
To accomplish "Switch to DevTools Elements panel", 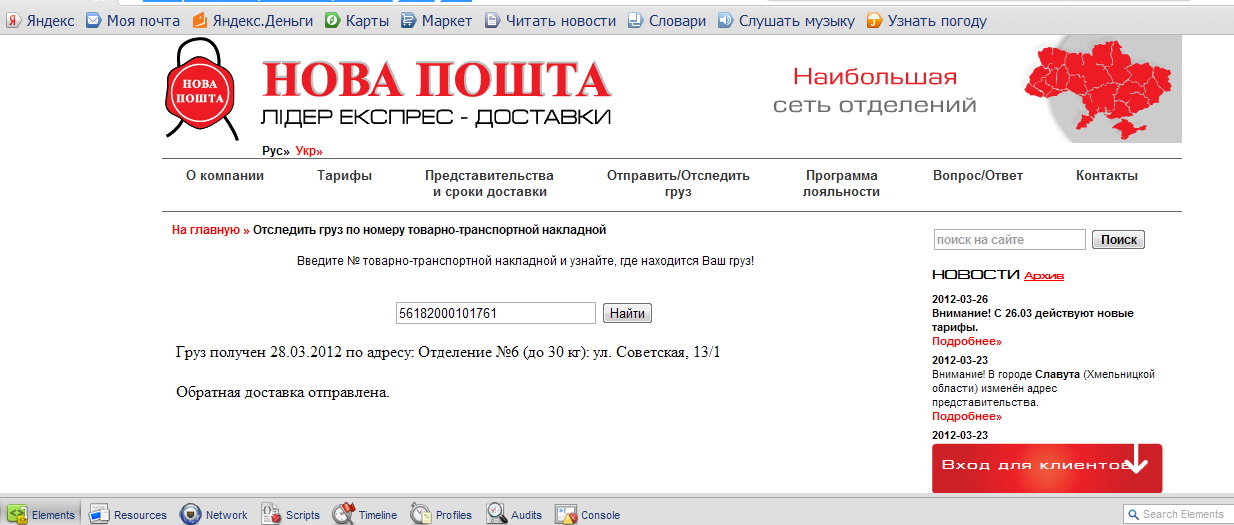I will 42,514.
